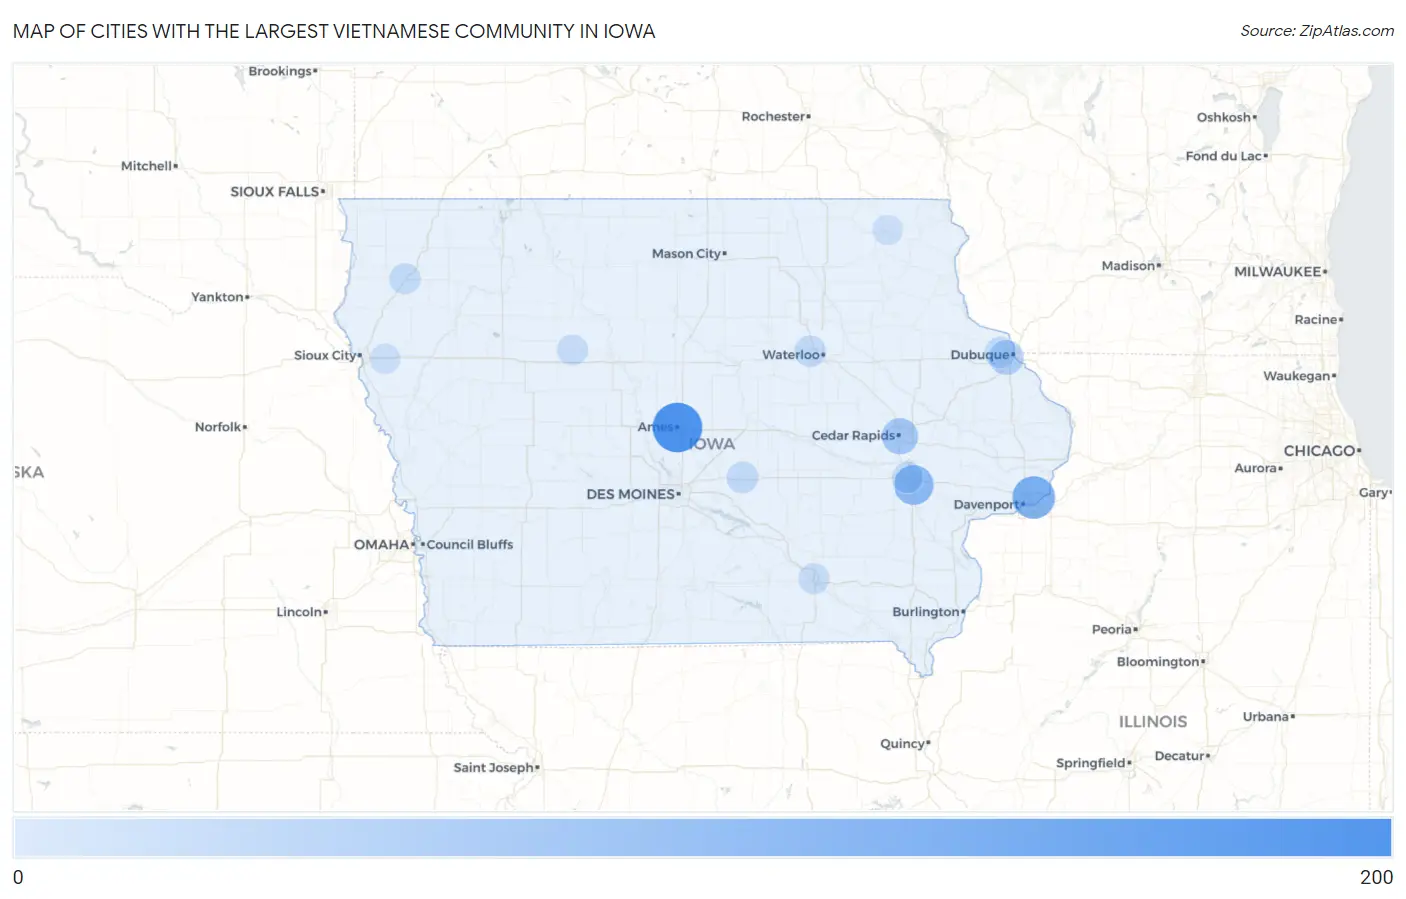This screenshot has width=1406, height=899.
Task: Click the Source: ZipAtlas.com credit
Action: pyautogui.click(x=1317, y=31)
